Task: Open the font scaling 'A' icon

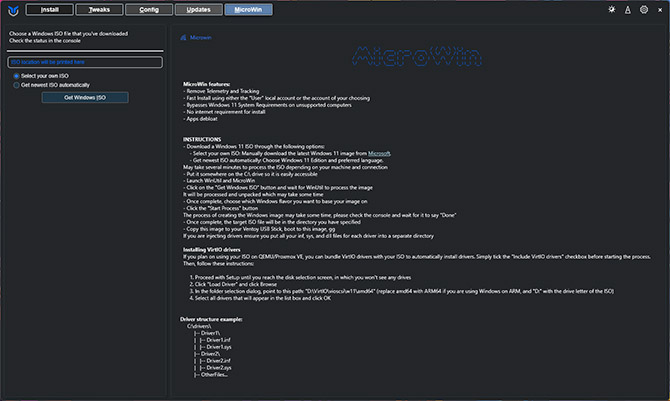Action: coord(627,10)
